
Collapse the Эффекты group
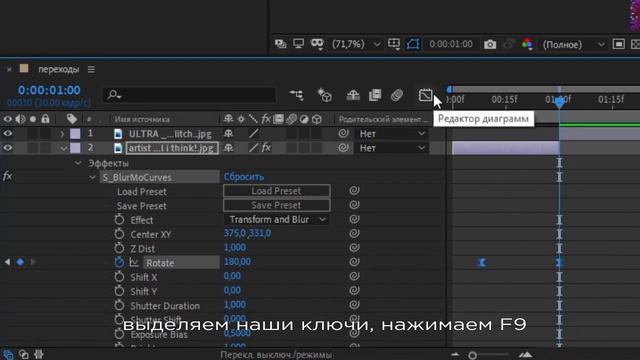[78, 163]
